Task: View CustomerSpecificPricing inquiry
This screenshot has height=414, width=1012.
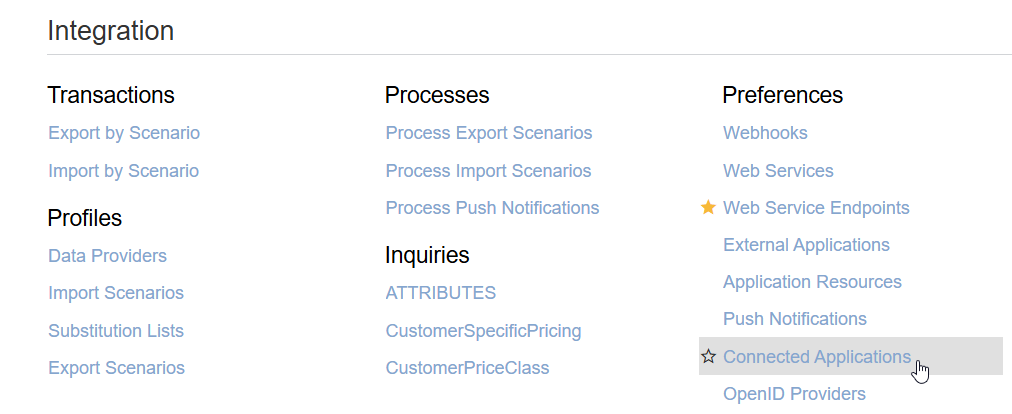Action: point(483,331)
